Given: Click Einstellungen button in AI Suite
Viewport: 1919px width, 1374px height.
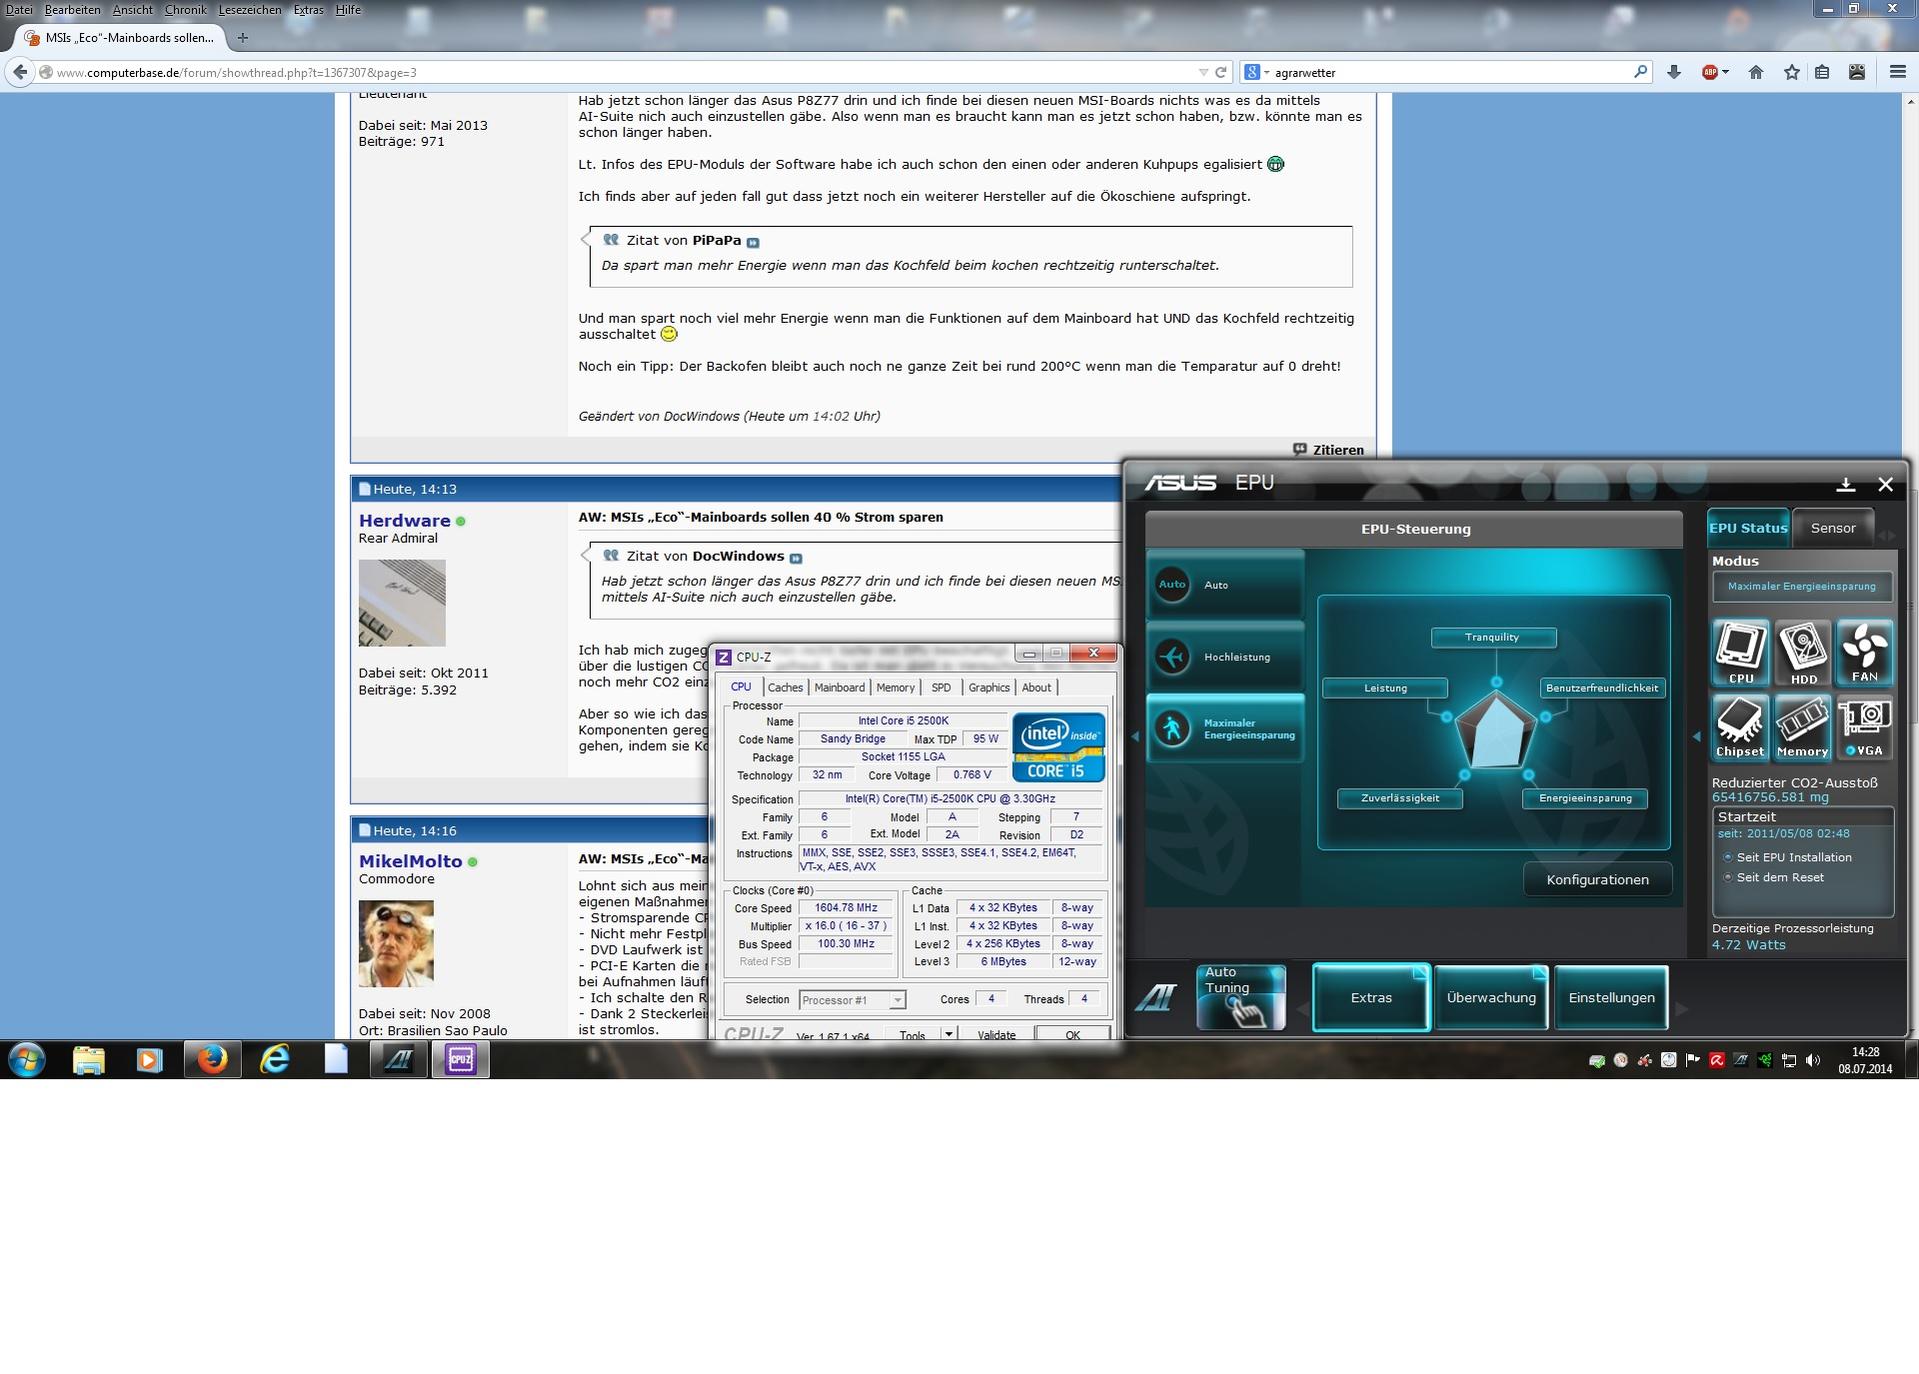Looking at the screenshot, I should 1611,997.
